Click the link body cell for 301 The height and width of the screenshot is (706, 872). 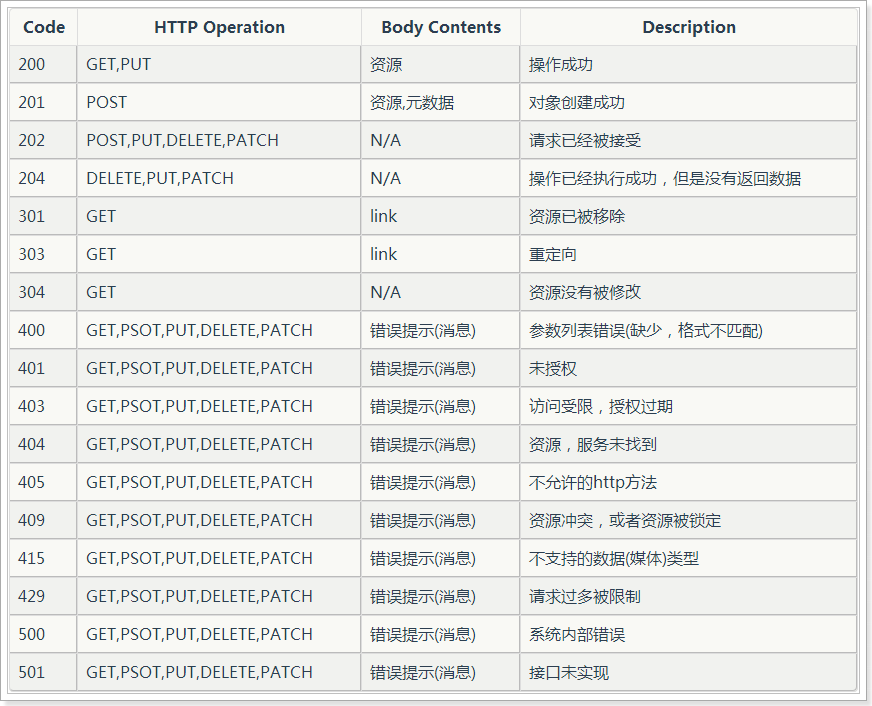click(x=440, y=216)
